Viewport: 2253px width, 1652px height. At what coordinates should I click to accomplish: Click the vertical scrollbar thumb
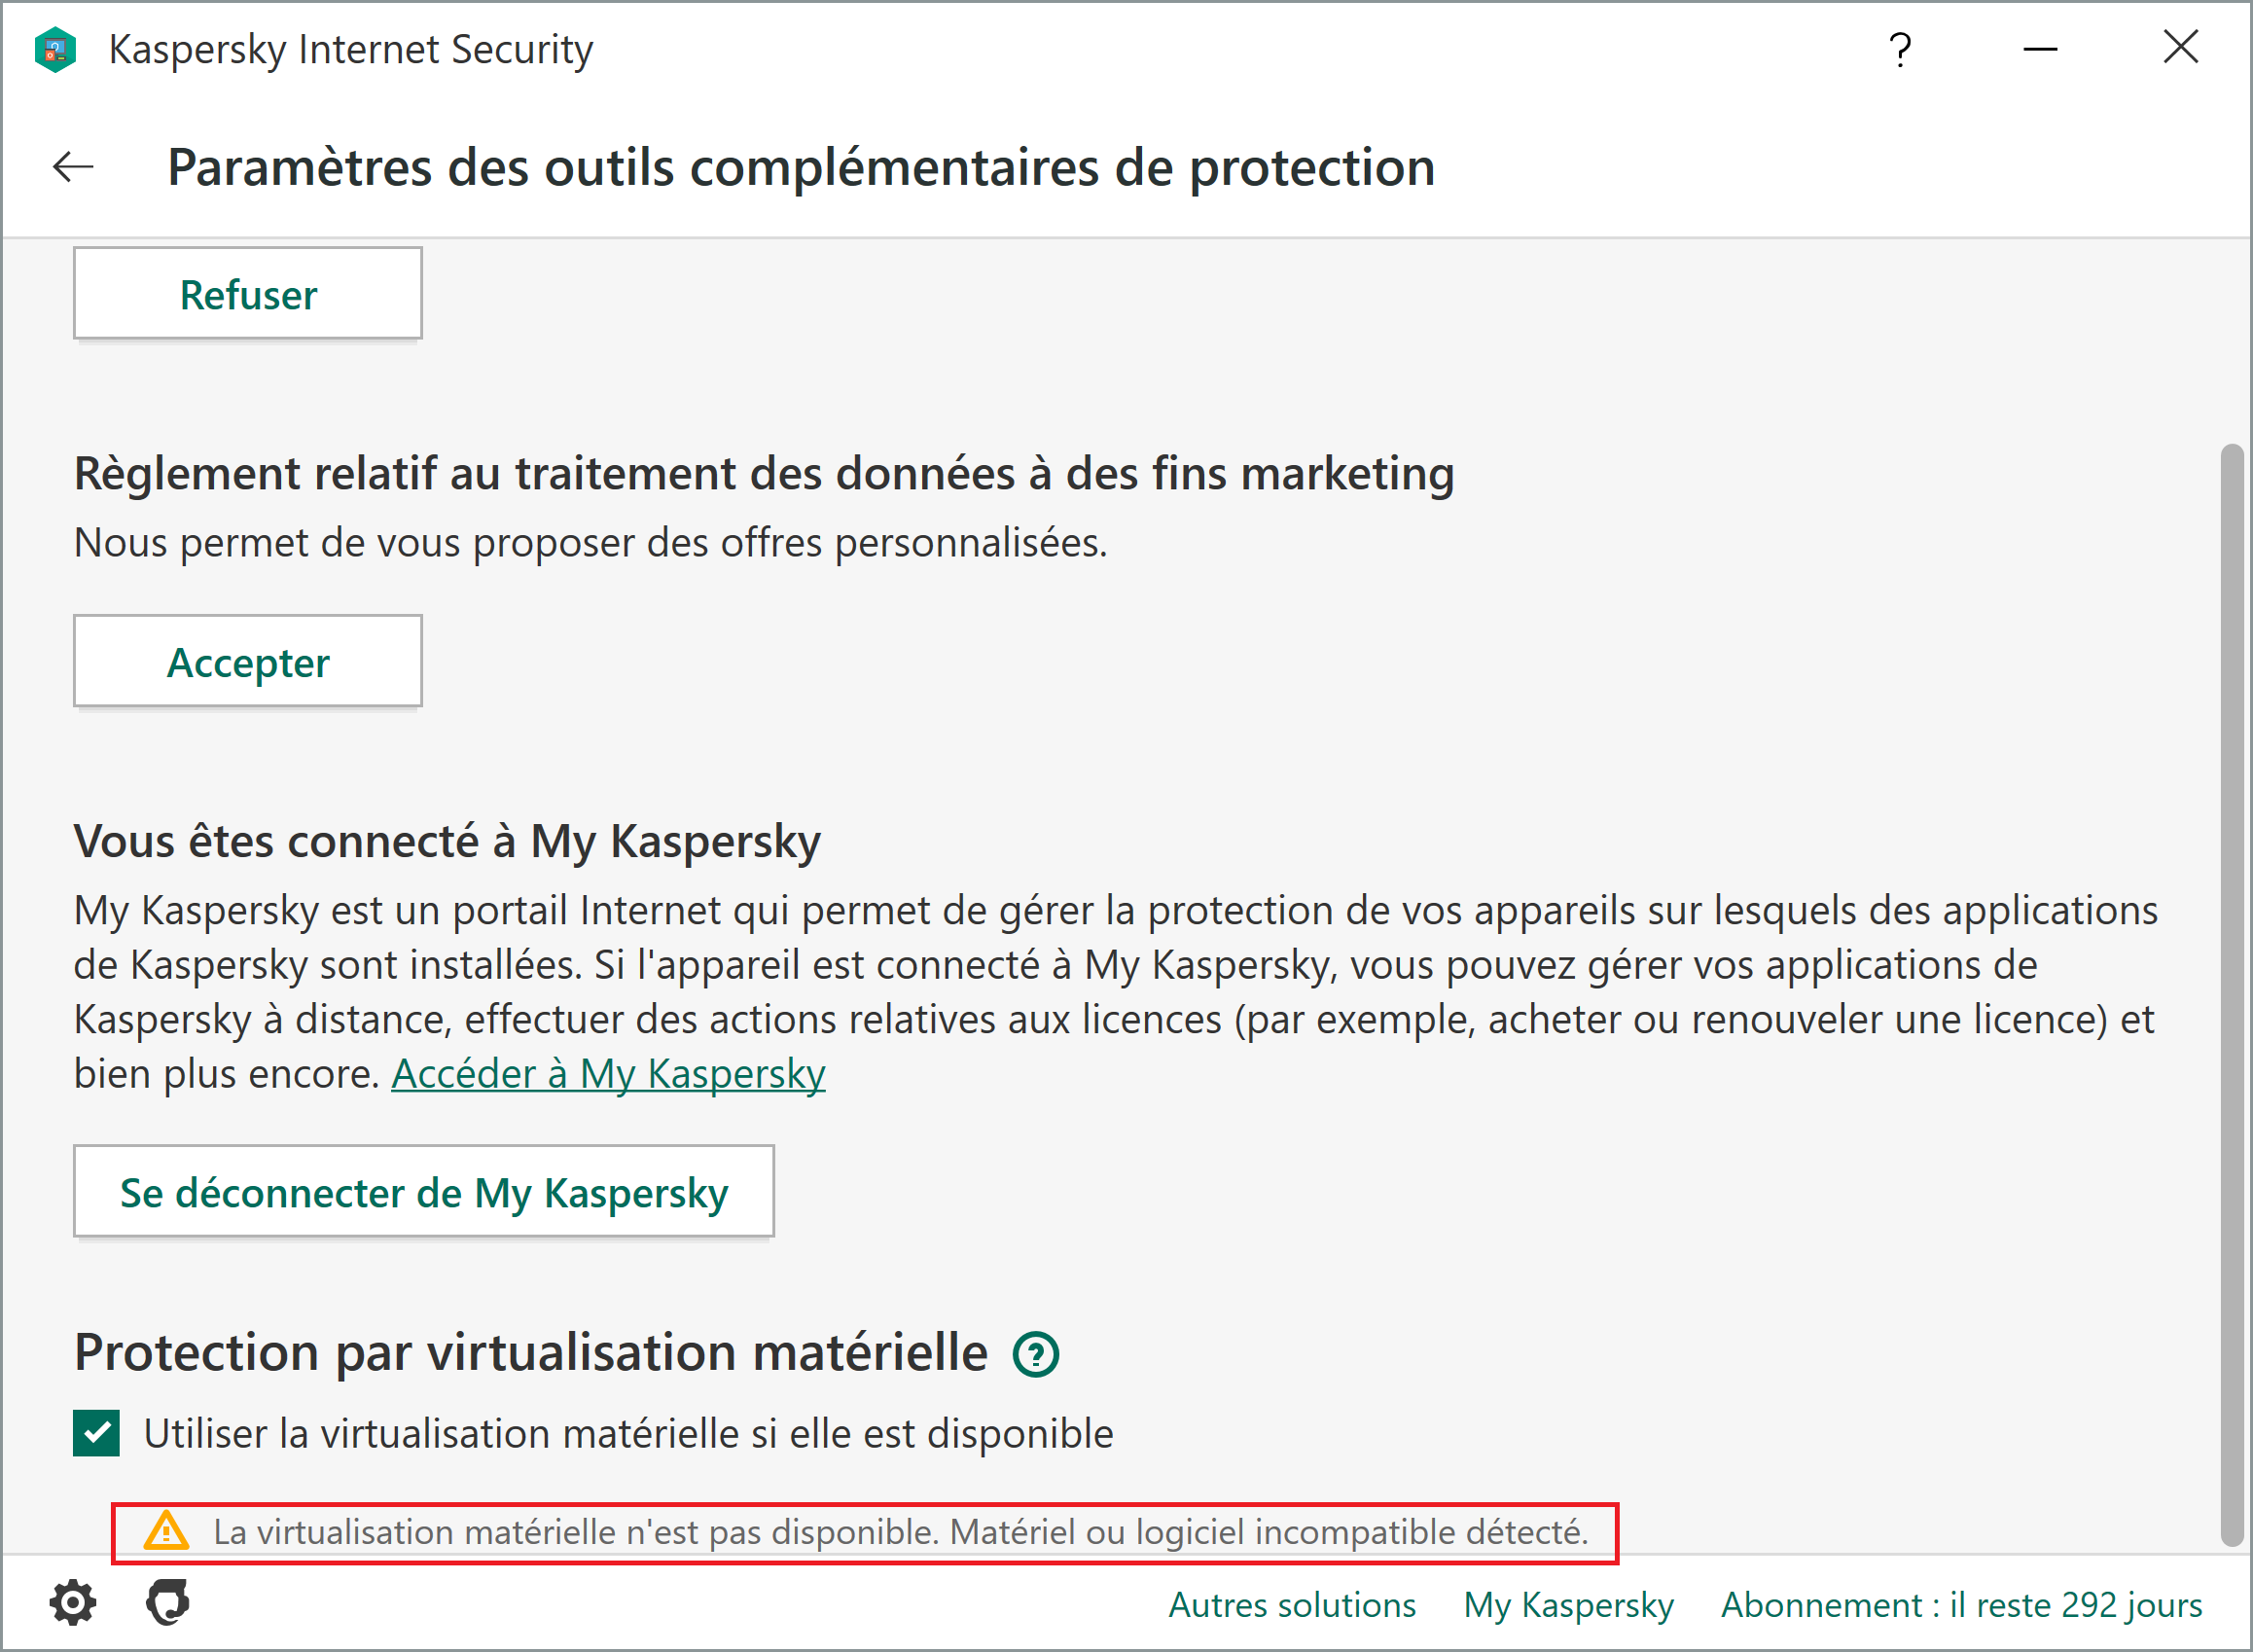pyautogui.click(x=2230, y=995)
